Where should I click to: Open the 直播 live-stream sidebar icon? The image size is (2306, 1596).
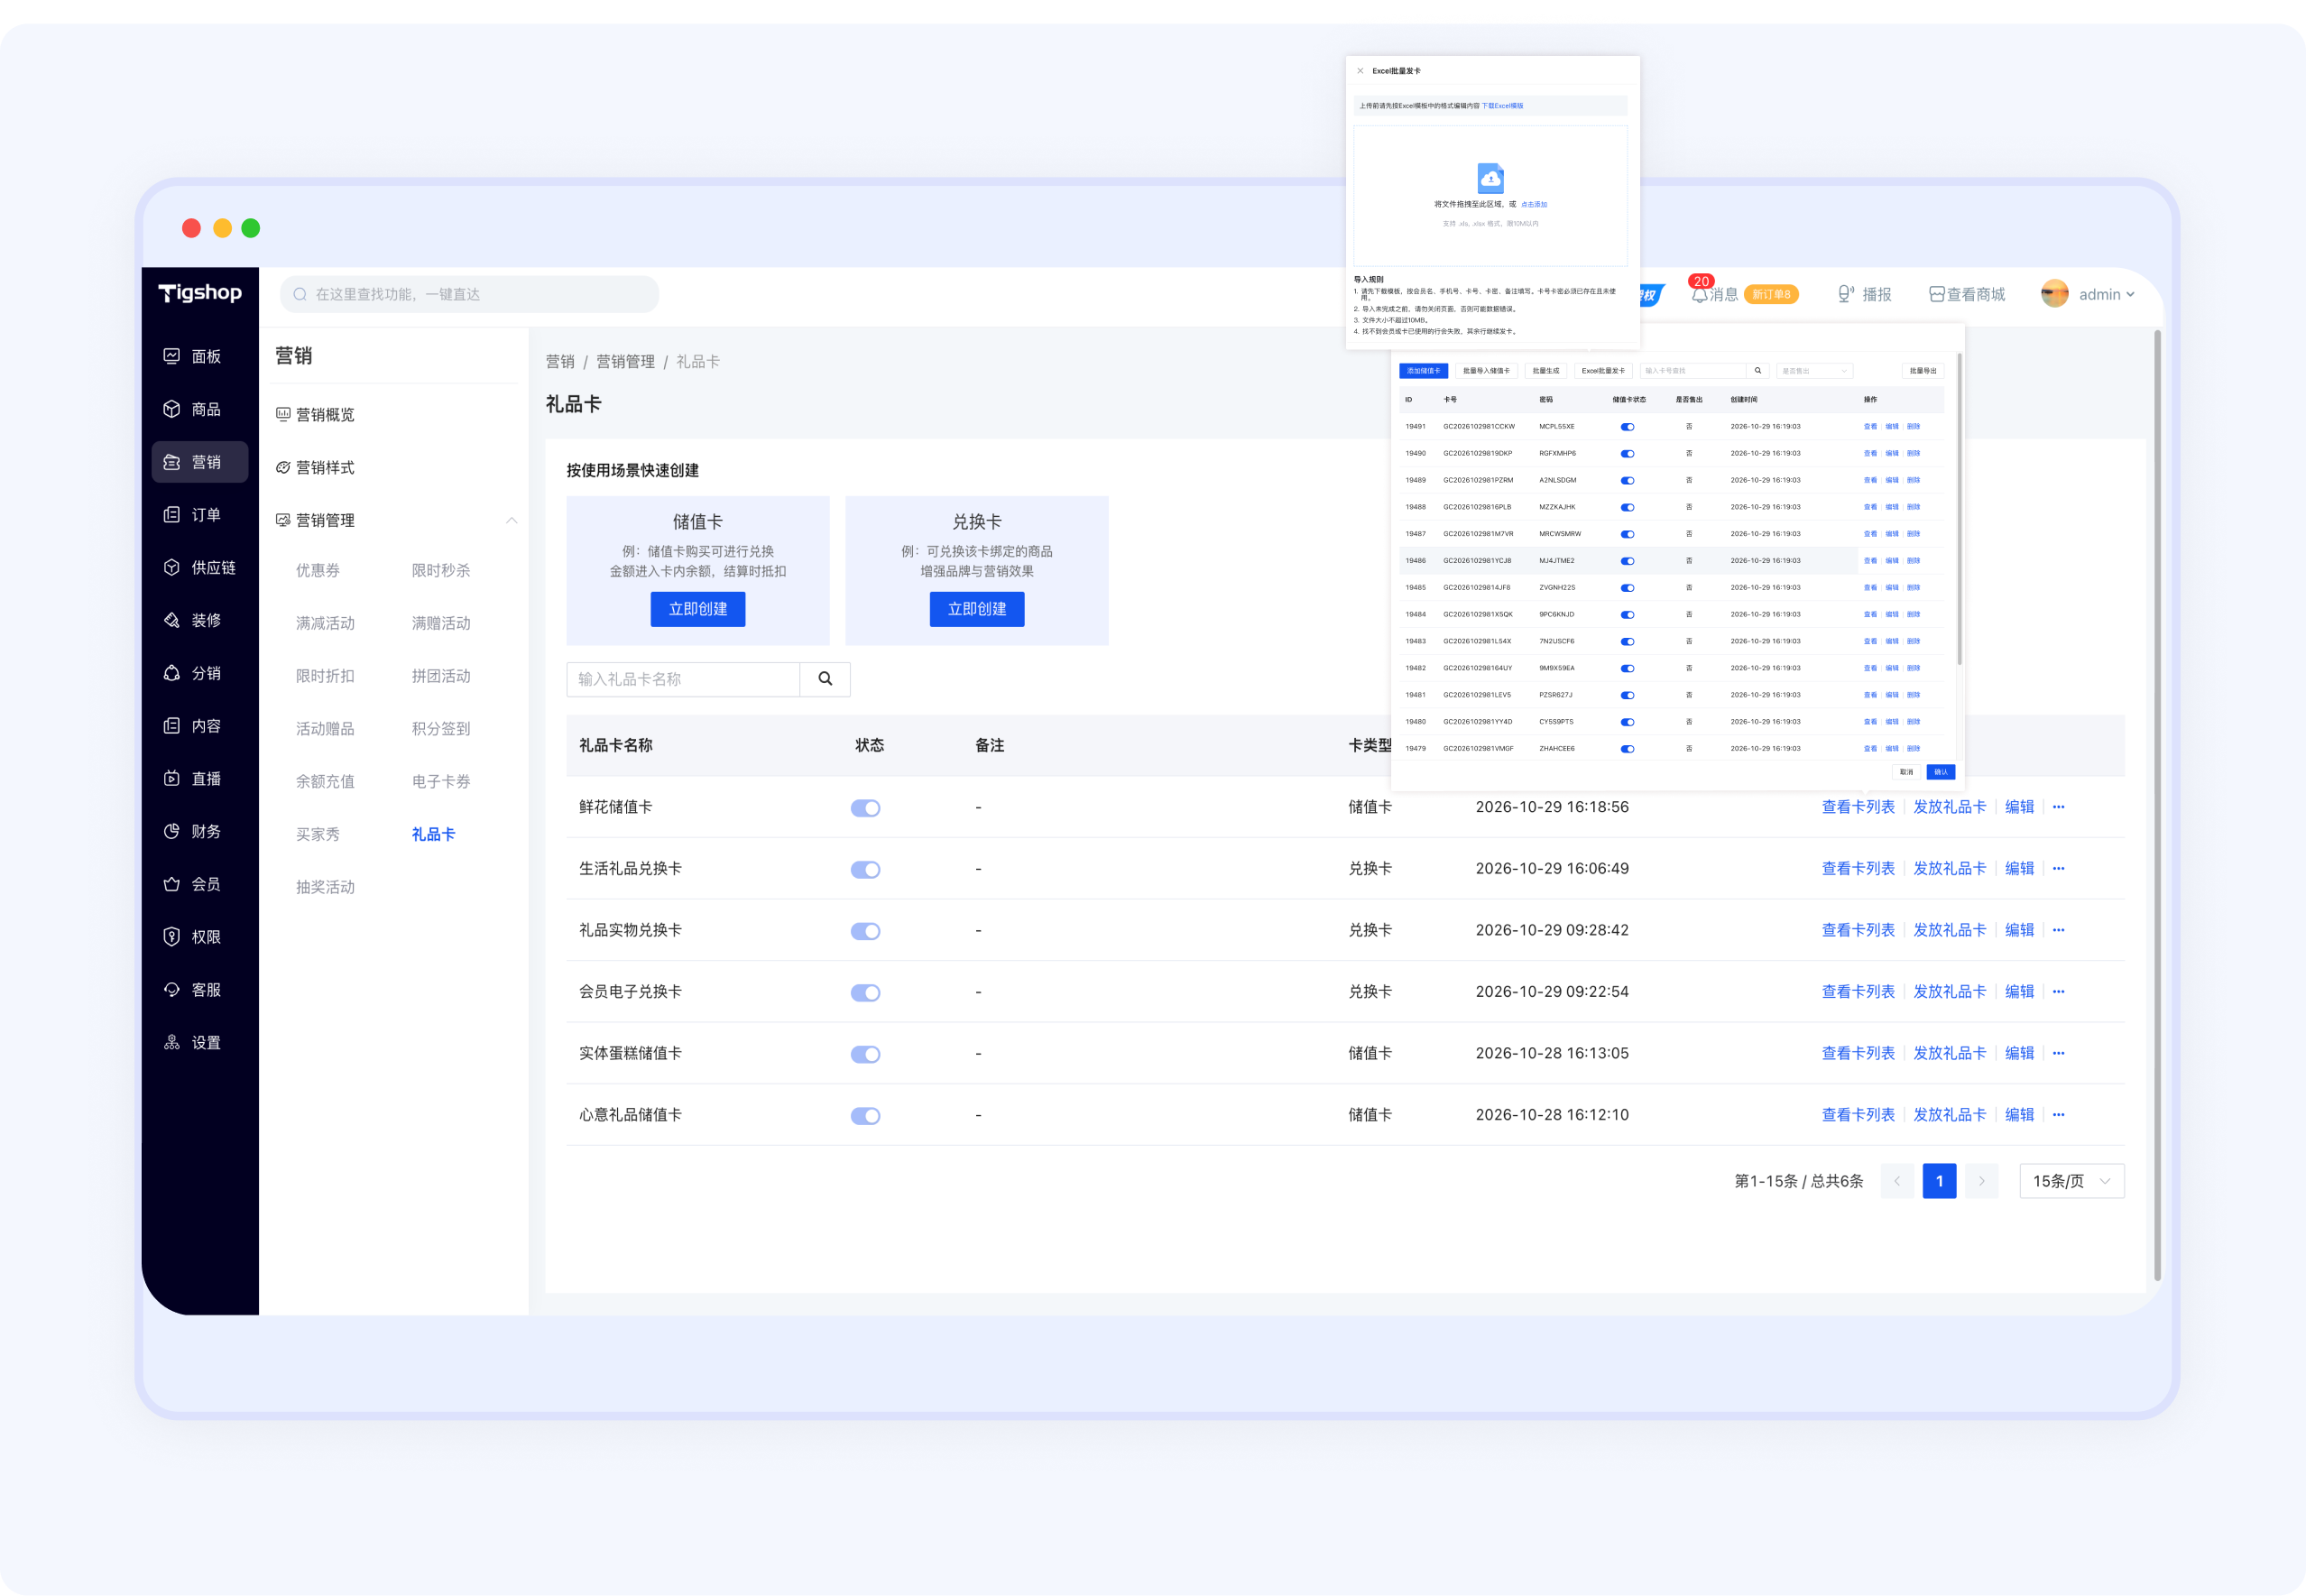[172, 778]
